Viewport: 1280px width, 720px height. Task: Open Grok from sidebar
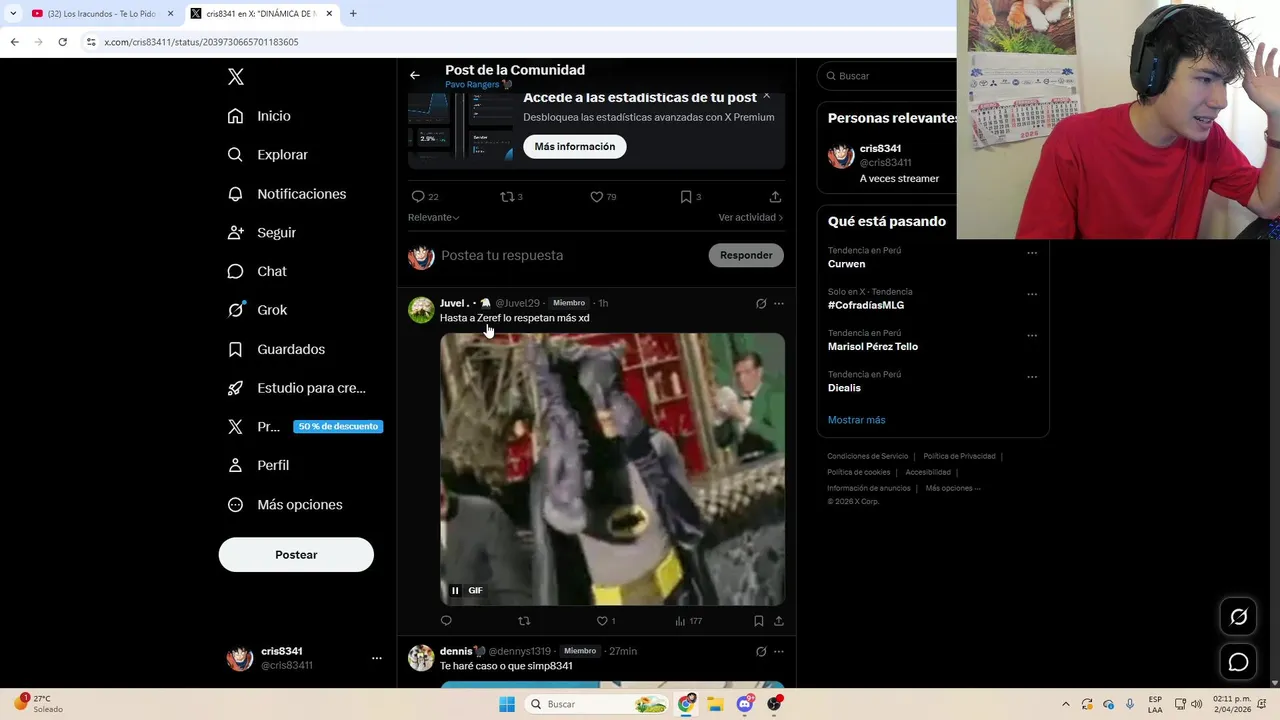(x=257, y=310)
